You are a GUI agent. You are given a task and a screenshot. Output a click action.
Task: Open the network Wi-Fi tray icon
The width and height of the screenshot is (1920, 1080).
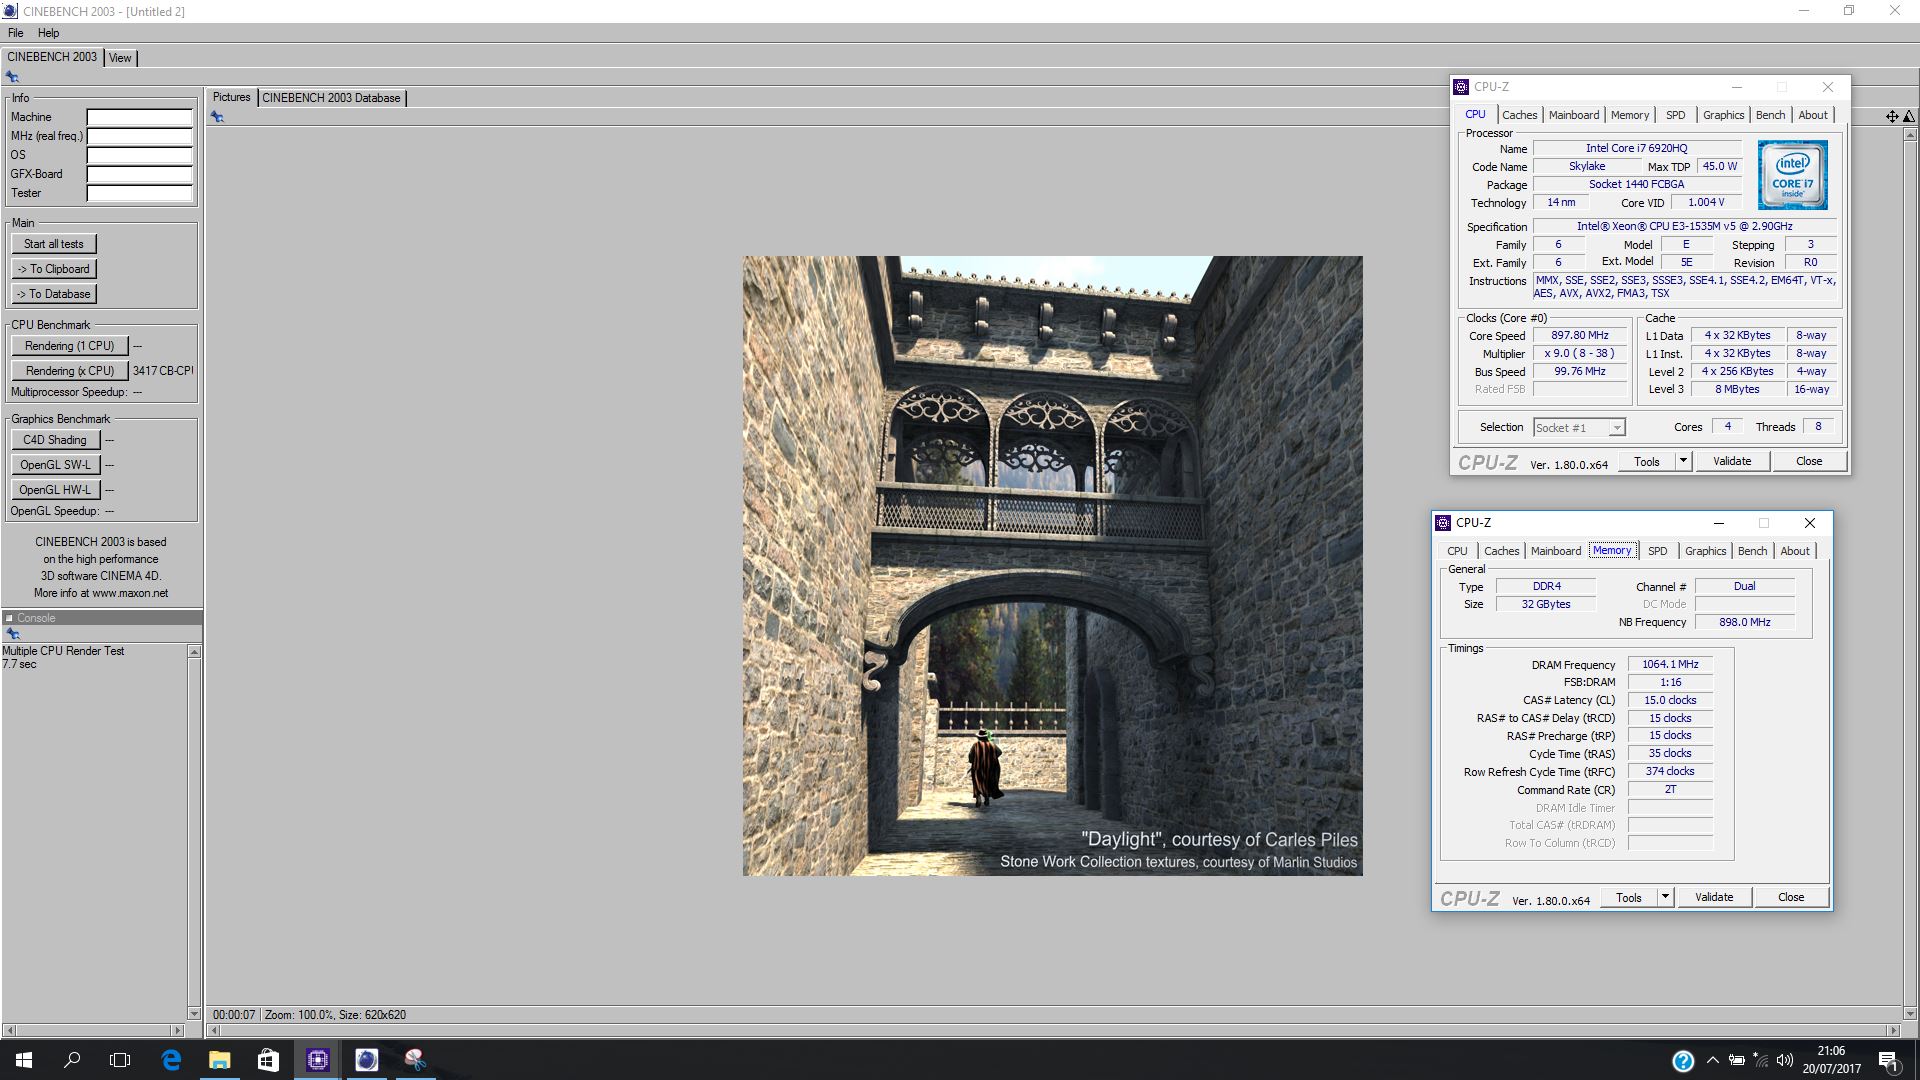1761,1060
